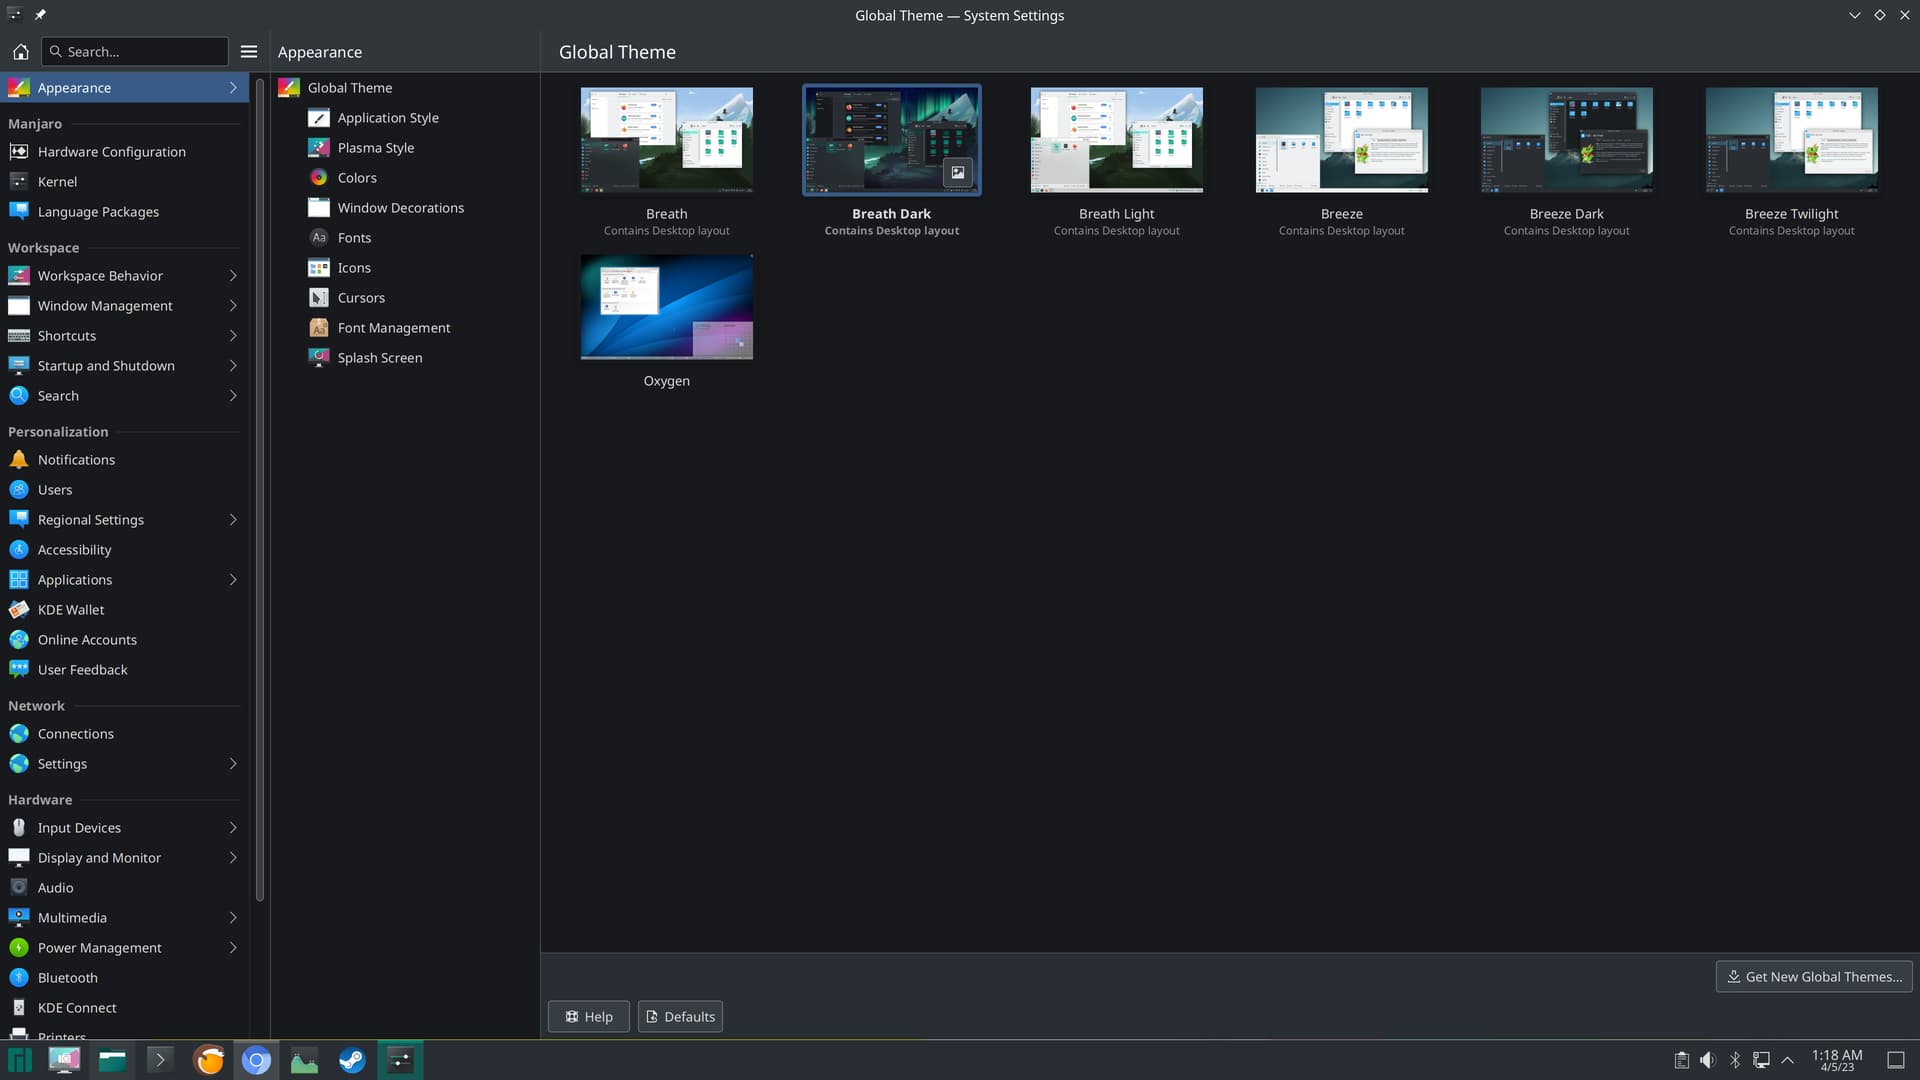Image resolution: width=1920 pixels, height=1080 pixels.
Task: Expand the Shortcuts category
Action: (124, 336)
